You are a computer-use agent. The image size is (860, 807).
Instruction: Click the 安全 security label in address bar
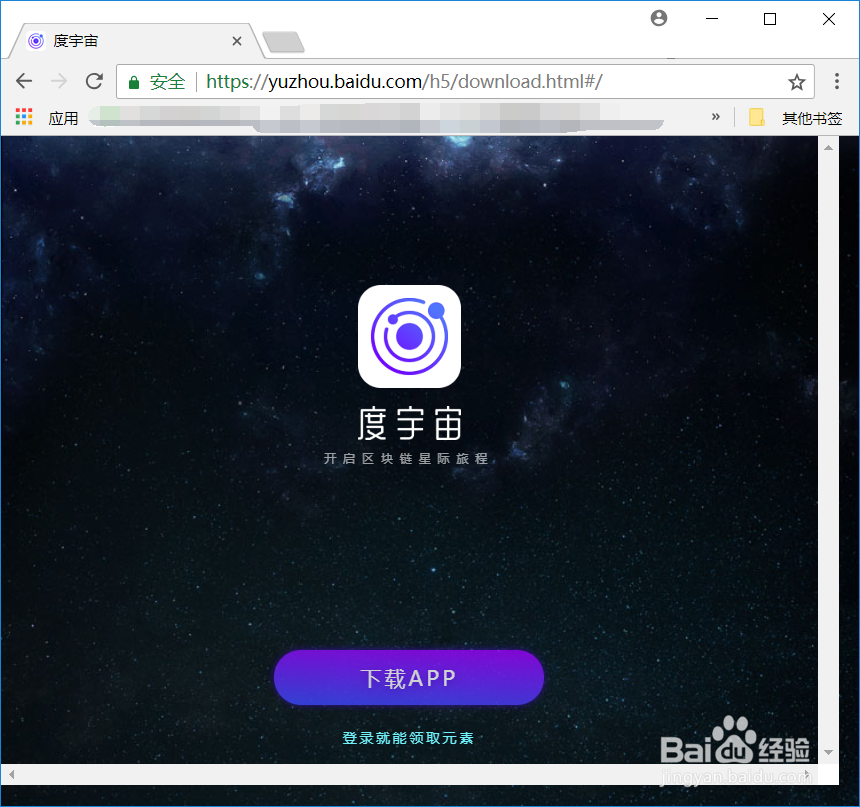pos(165,81)
